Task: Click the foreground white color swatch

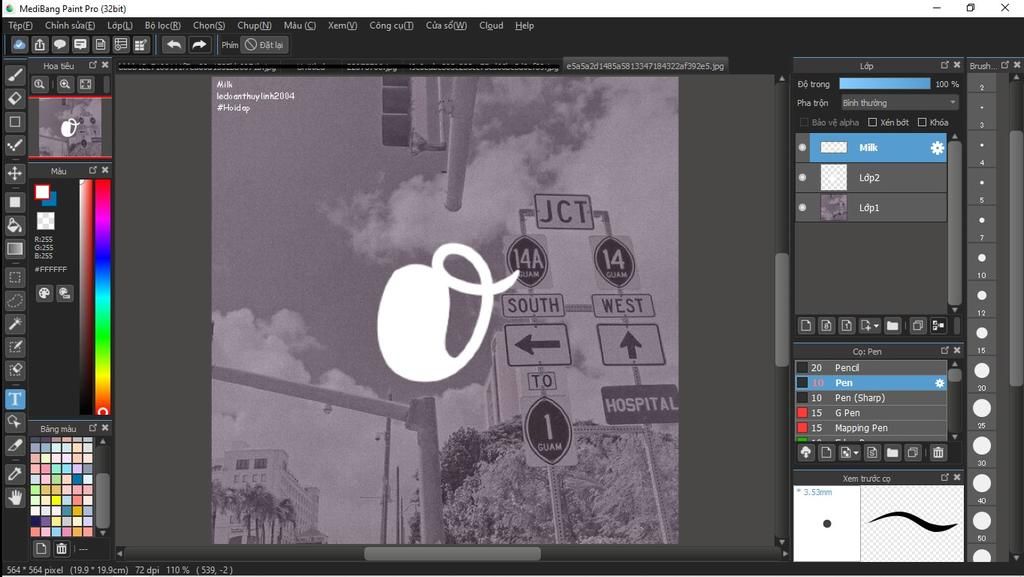Action: pos(42,192)
